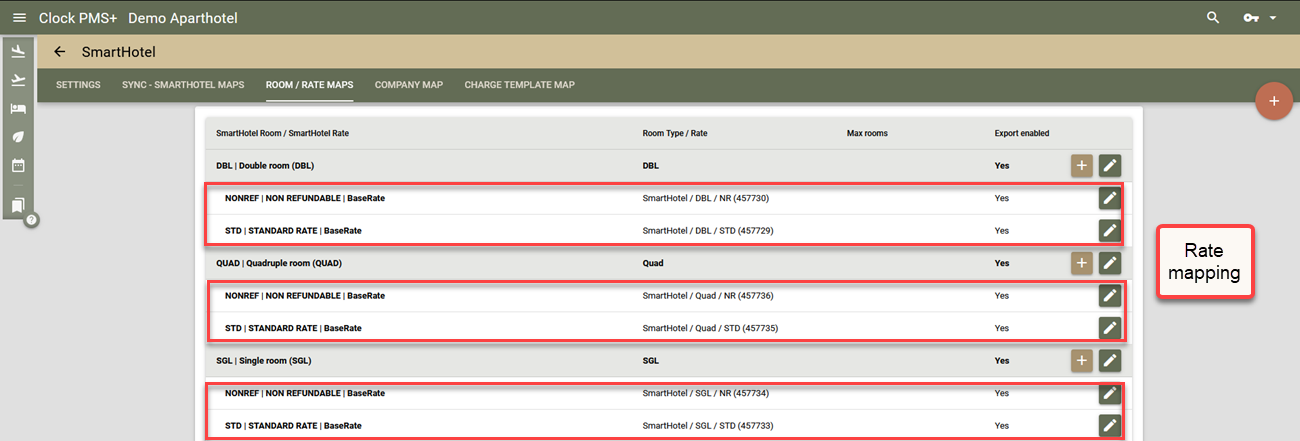Go back with arrow beside SmartHotel

[x=60, y=52]
